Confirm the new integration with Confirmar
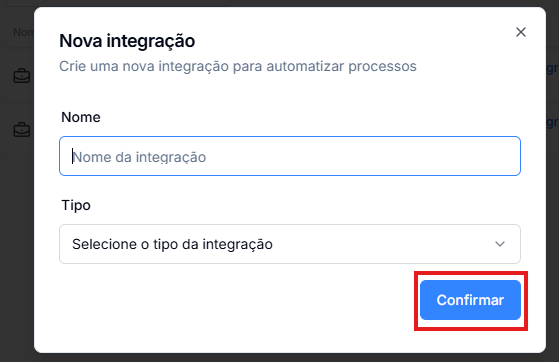This screenshot has width=559, height=362. 470,300
